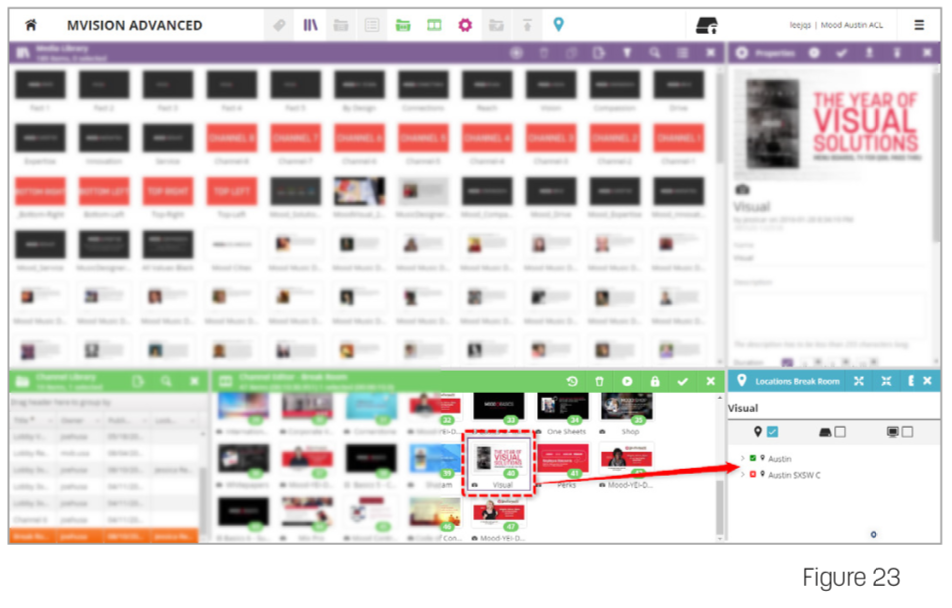This screenshot has height=608, width=952.
Task: Select the Perks item numbered 41
Action: pos(563,466)
